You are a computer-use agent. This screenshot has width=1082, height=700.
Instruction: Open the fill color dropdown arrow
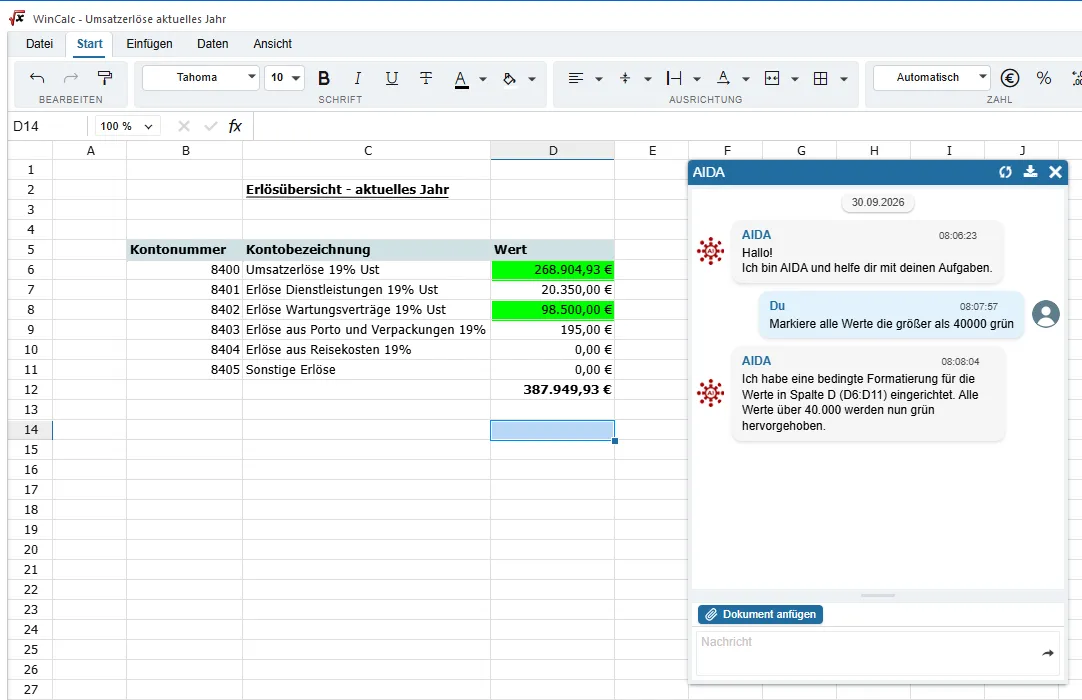pos(532,79)
